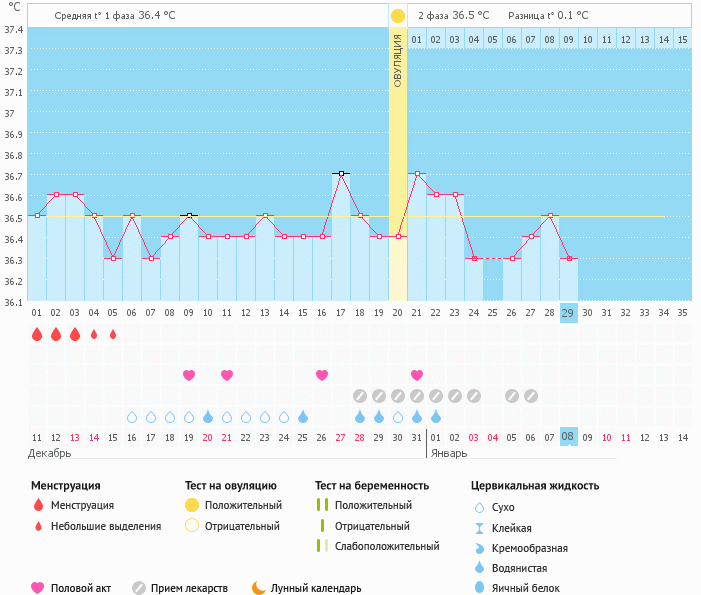This screenshot has height=595, width=701.
Task: Click phase 2 day 01 header cell
Action: [417, 39]
